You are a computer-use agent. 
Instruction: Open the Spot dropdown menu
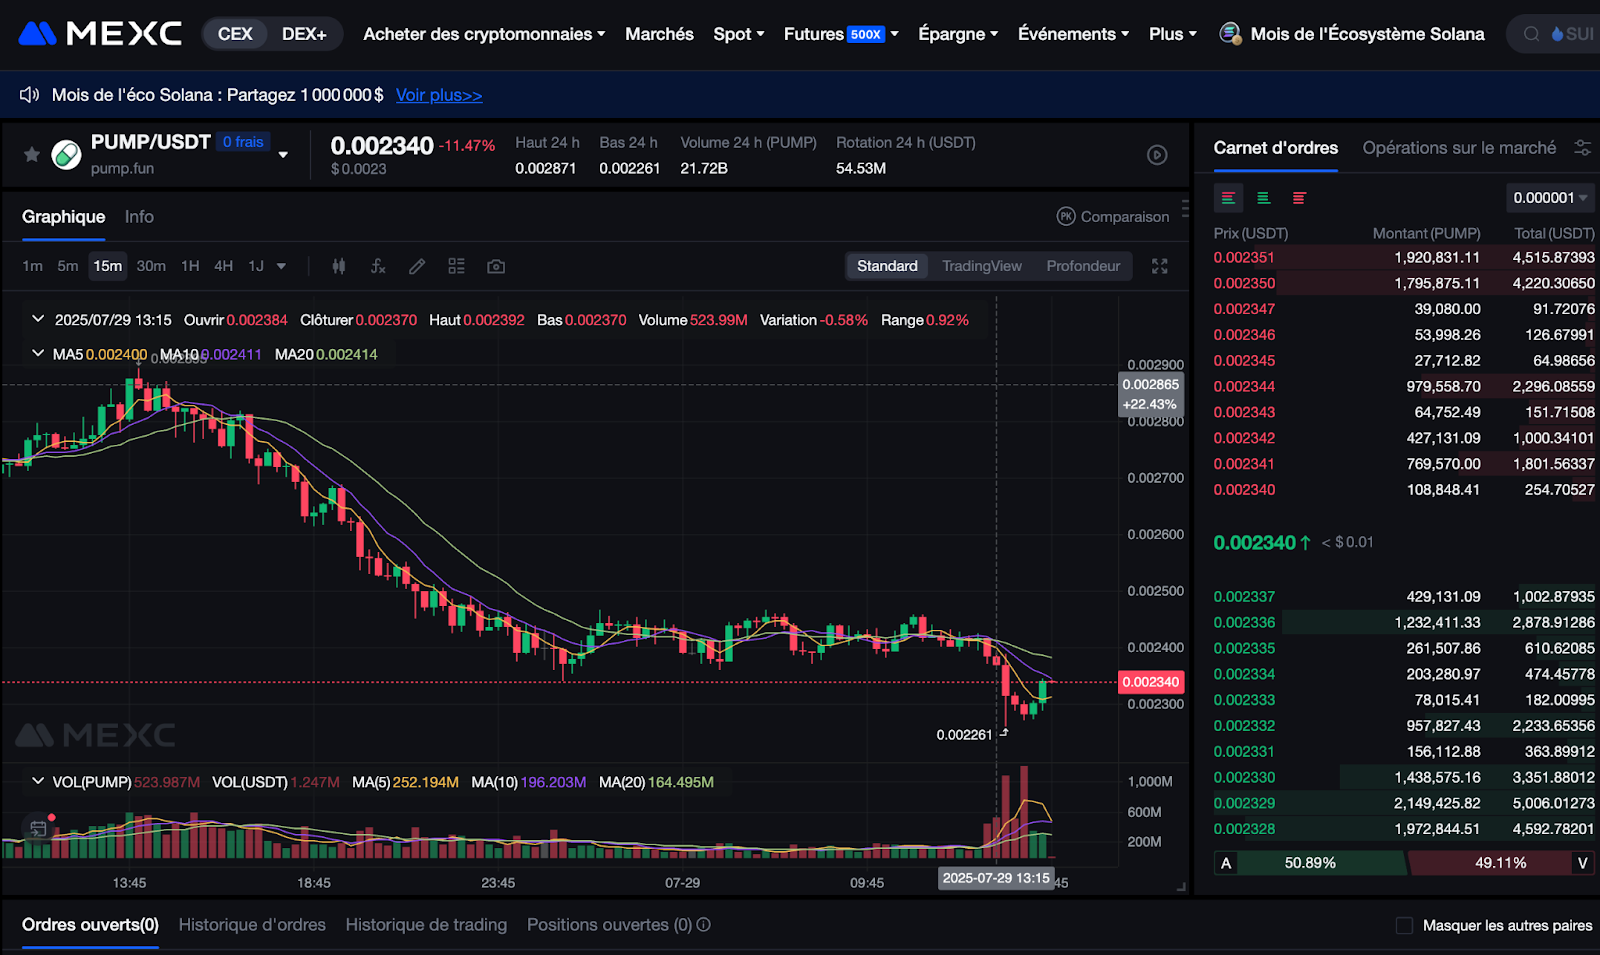(739, 34)
